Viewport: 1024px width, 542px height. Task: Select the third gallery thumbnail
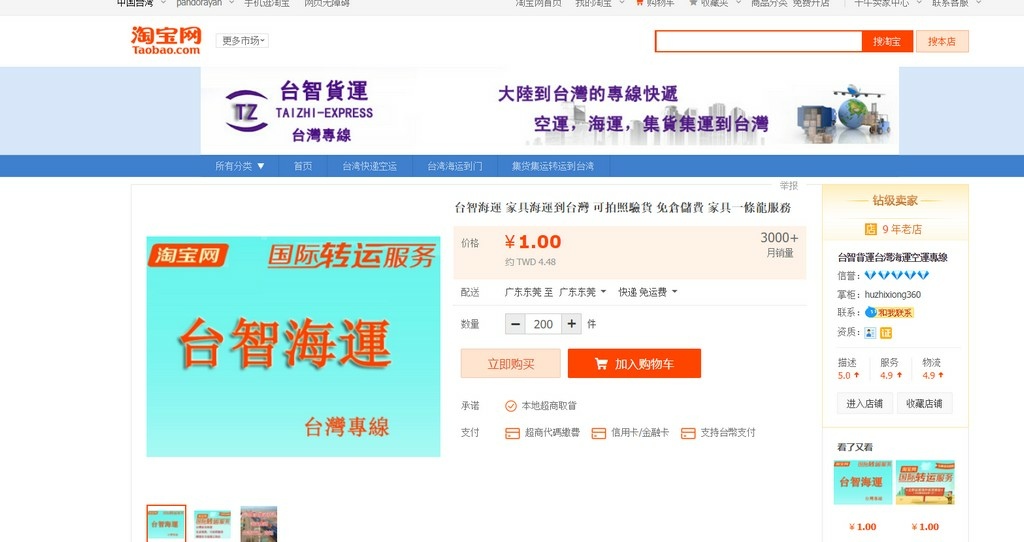point(259,524)
